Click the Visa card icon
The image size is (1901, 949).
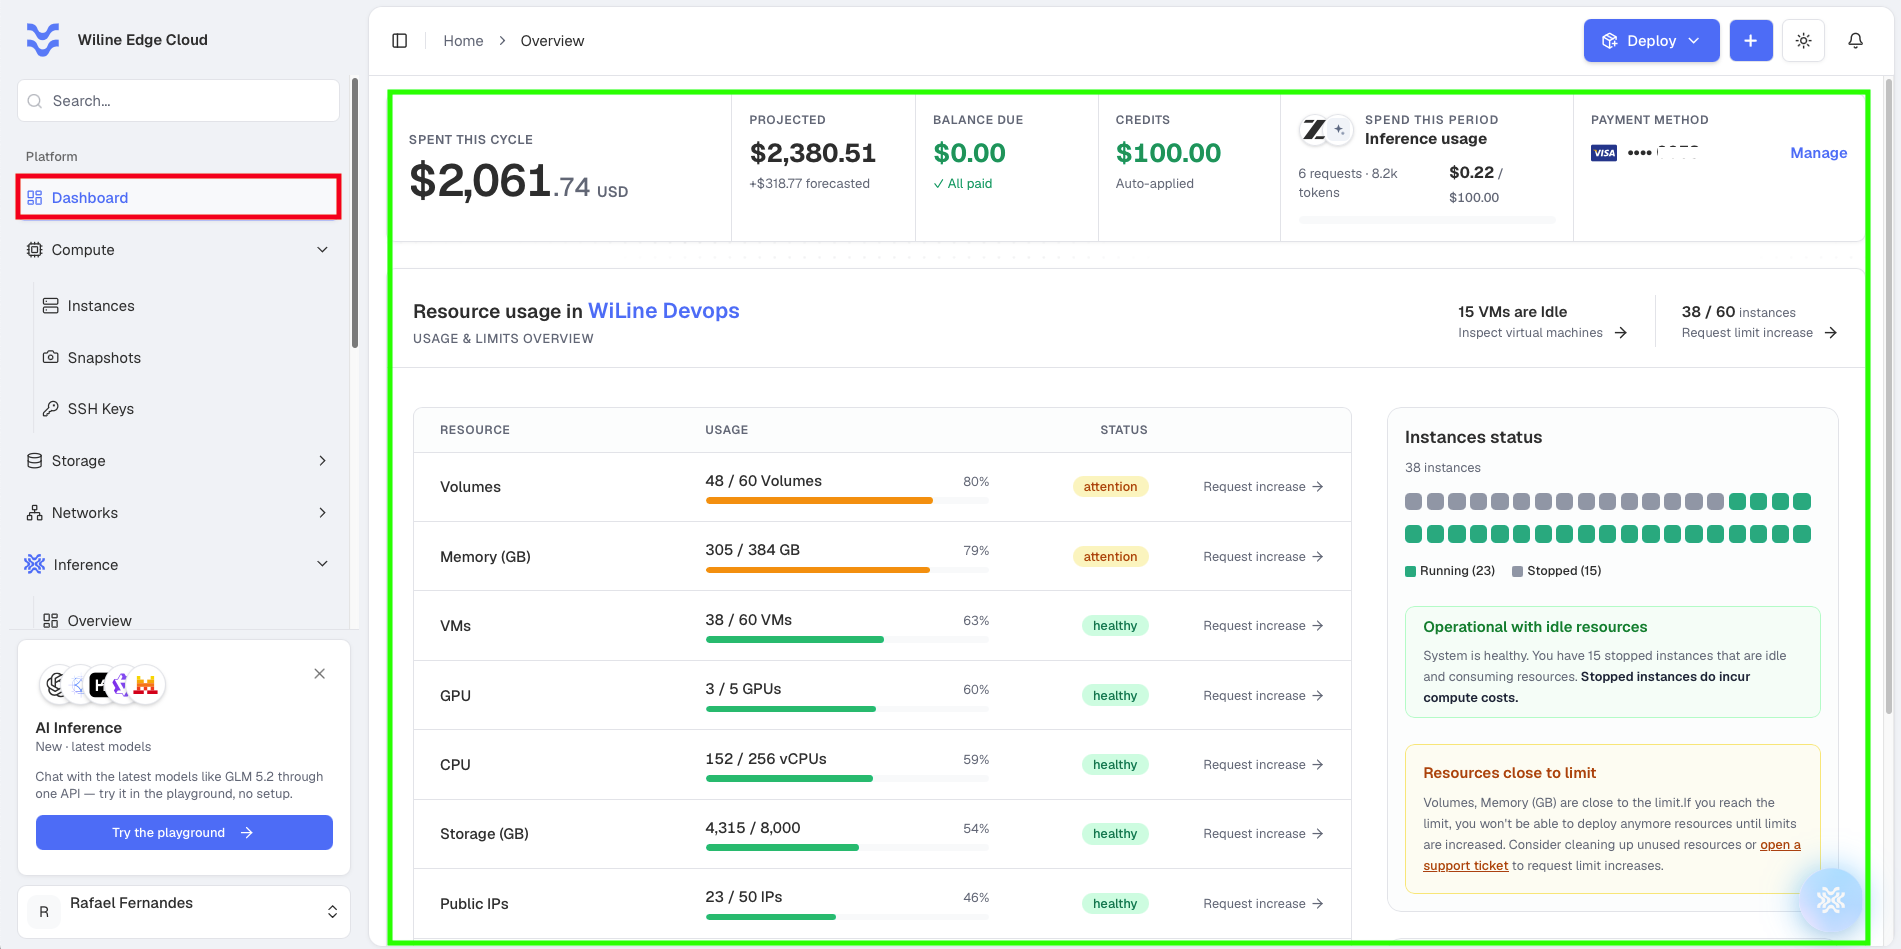pos(1604,153)
